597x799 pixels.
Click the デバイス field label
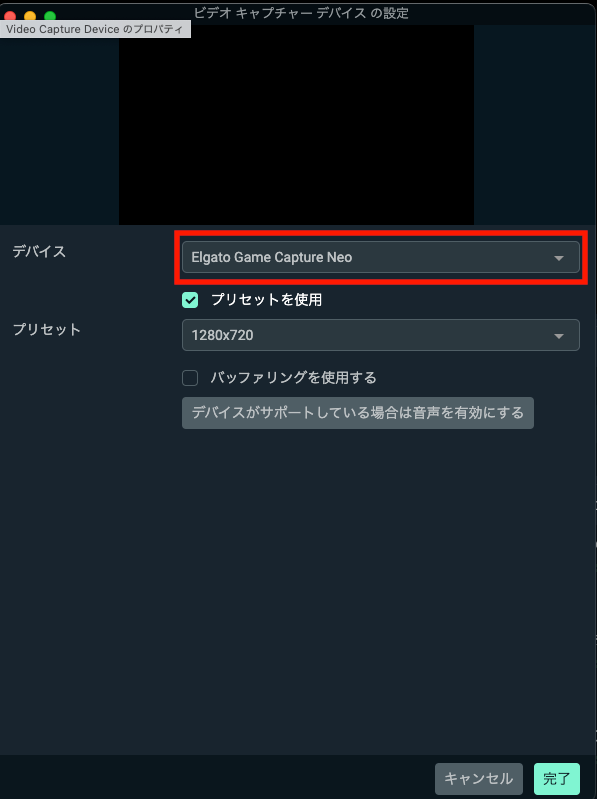pyautogui.click(x=39, y=251)
